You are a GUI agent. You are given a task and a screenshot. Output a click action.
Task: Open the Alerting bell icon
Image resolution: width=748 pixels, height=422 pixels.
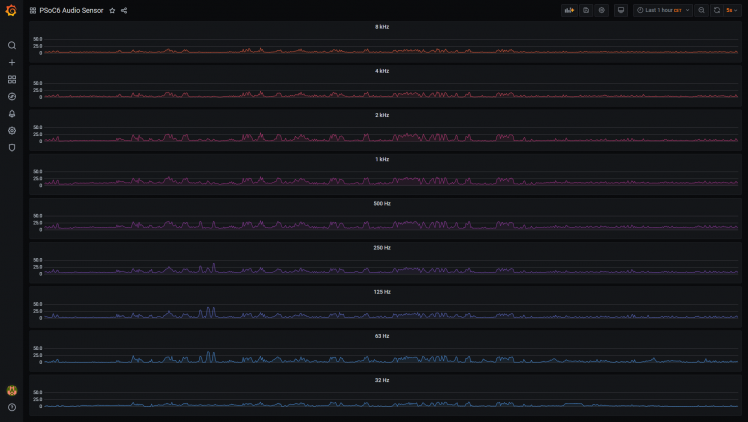pyautogui.click(x=12, y=113)
